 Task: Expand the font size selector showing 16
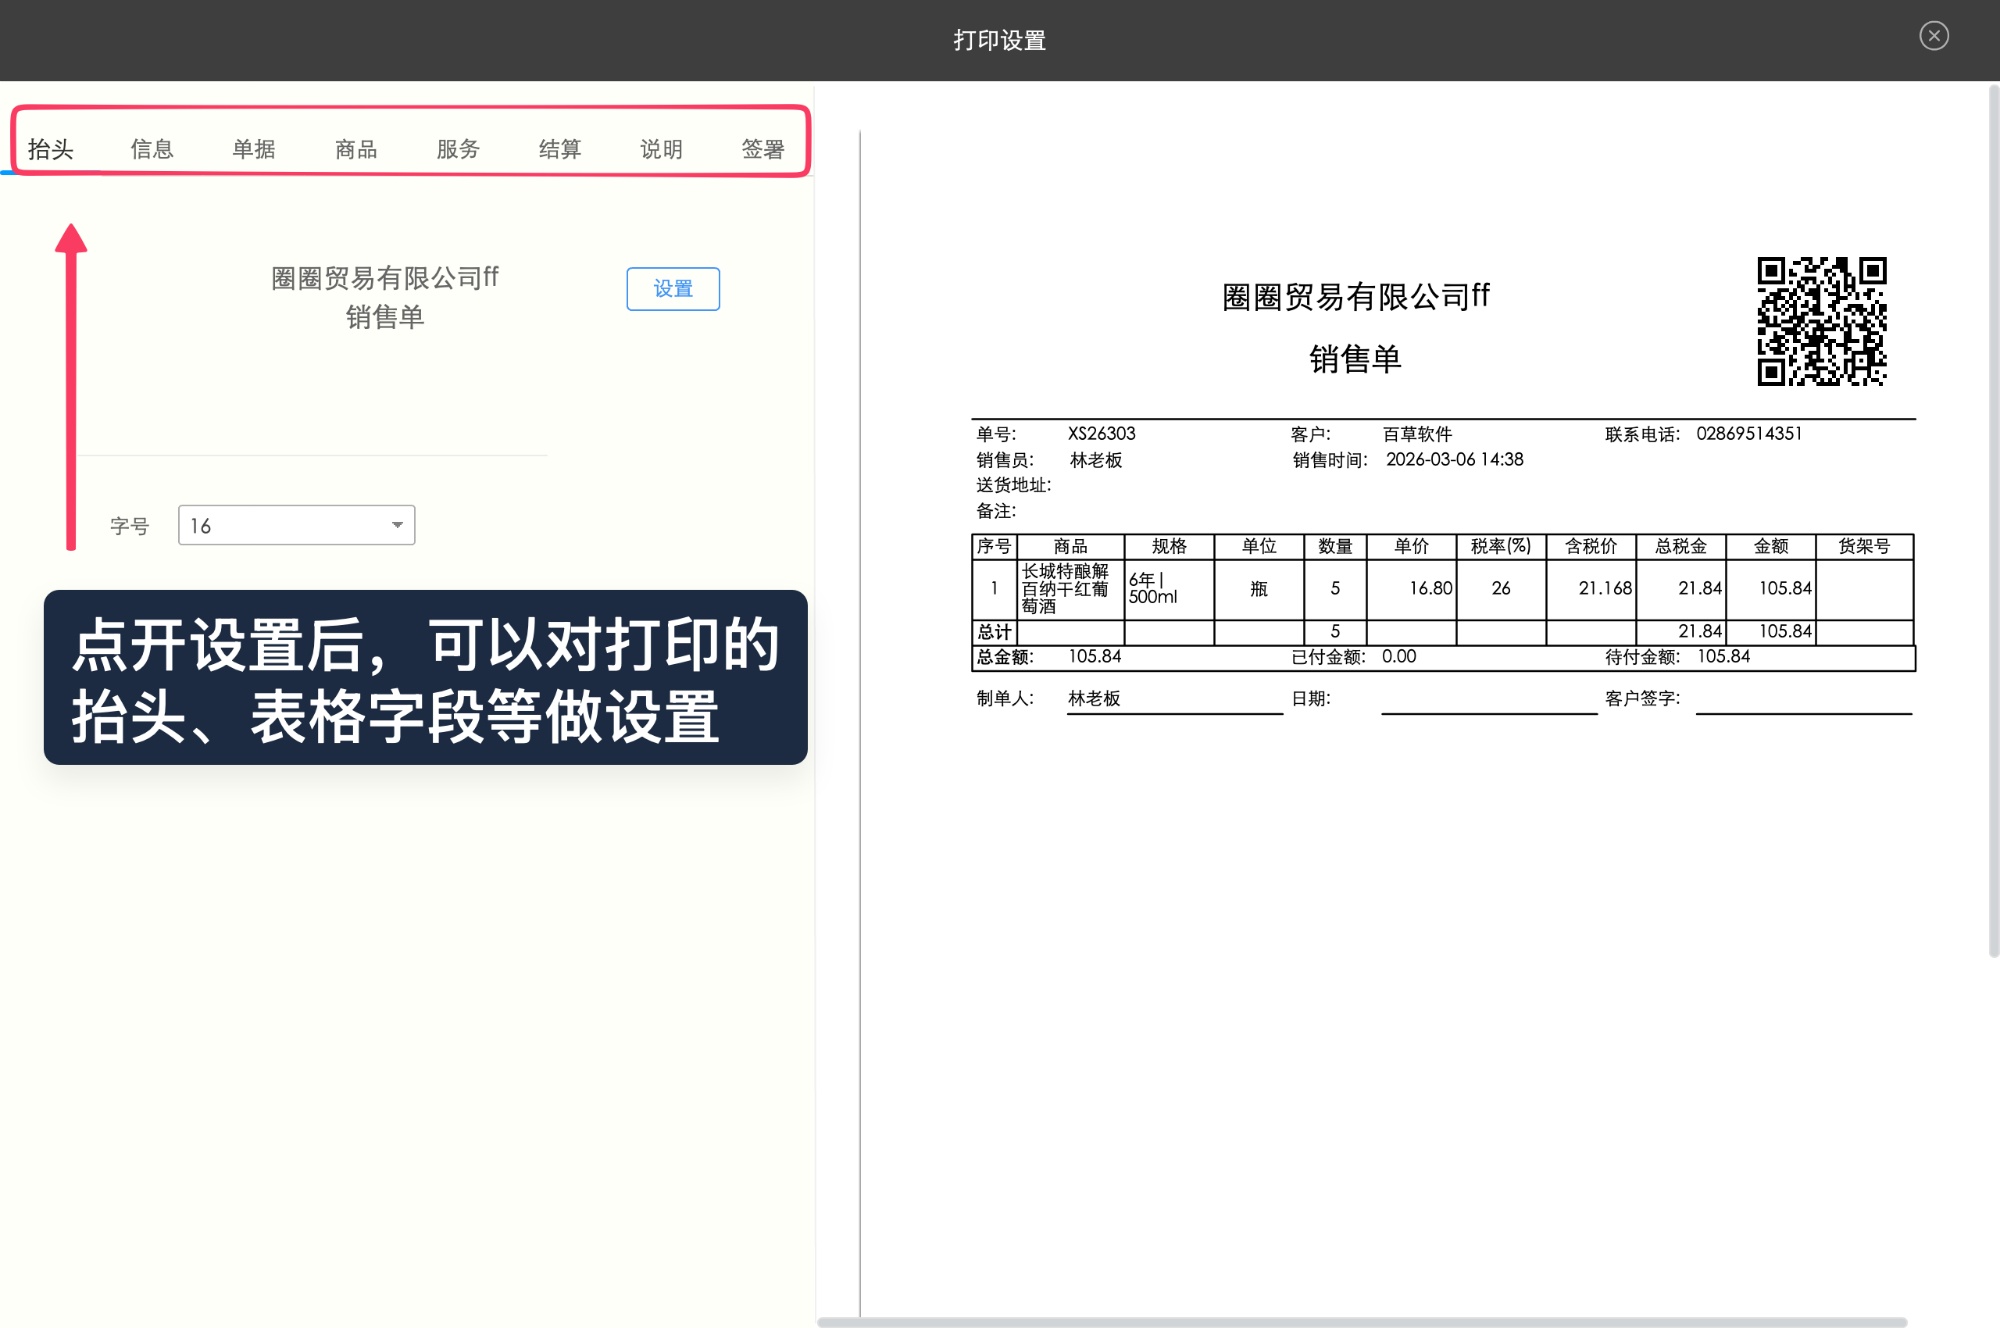click(x=295, y=524)
